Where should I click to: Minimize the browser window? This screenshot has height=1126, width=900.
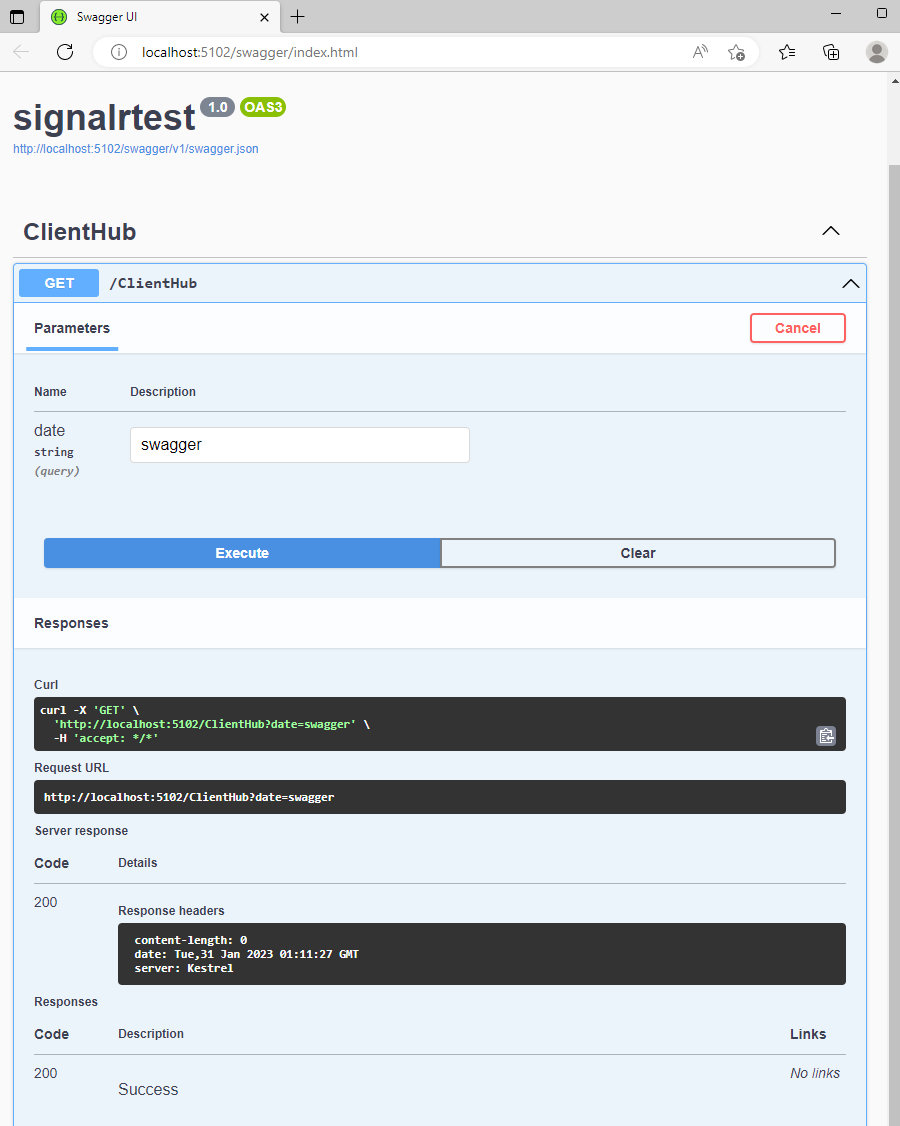click(x=836, y=14)
